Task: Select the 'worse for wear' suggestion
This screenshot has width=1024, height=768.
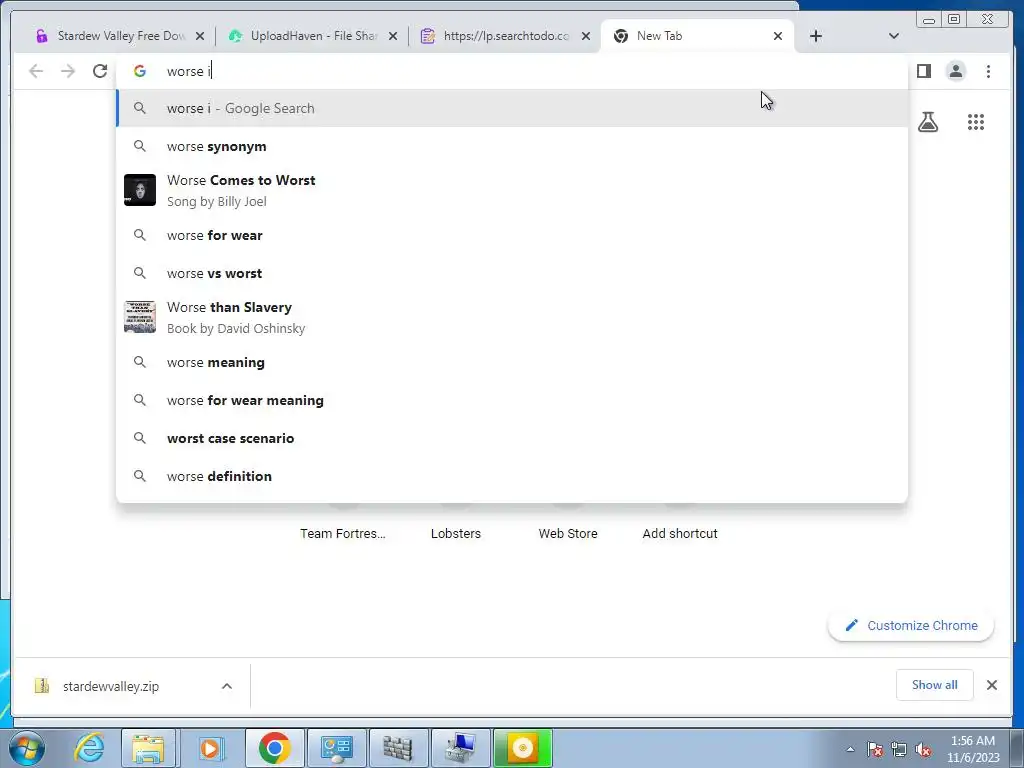Action: tap(512, 235)
